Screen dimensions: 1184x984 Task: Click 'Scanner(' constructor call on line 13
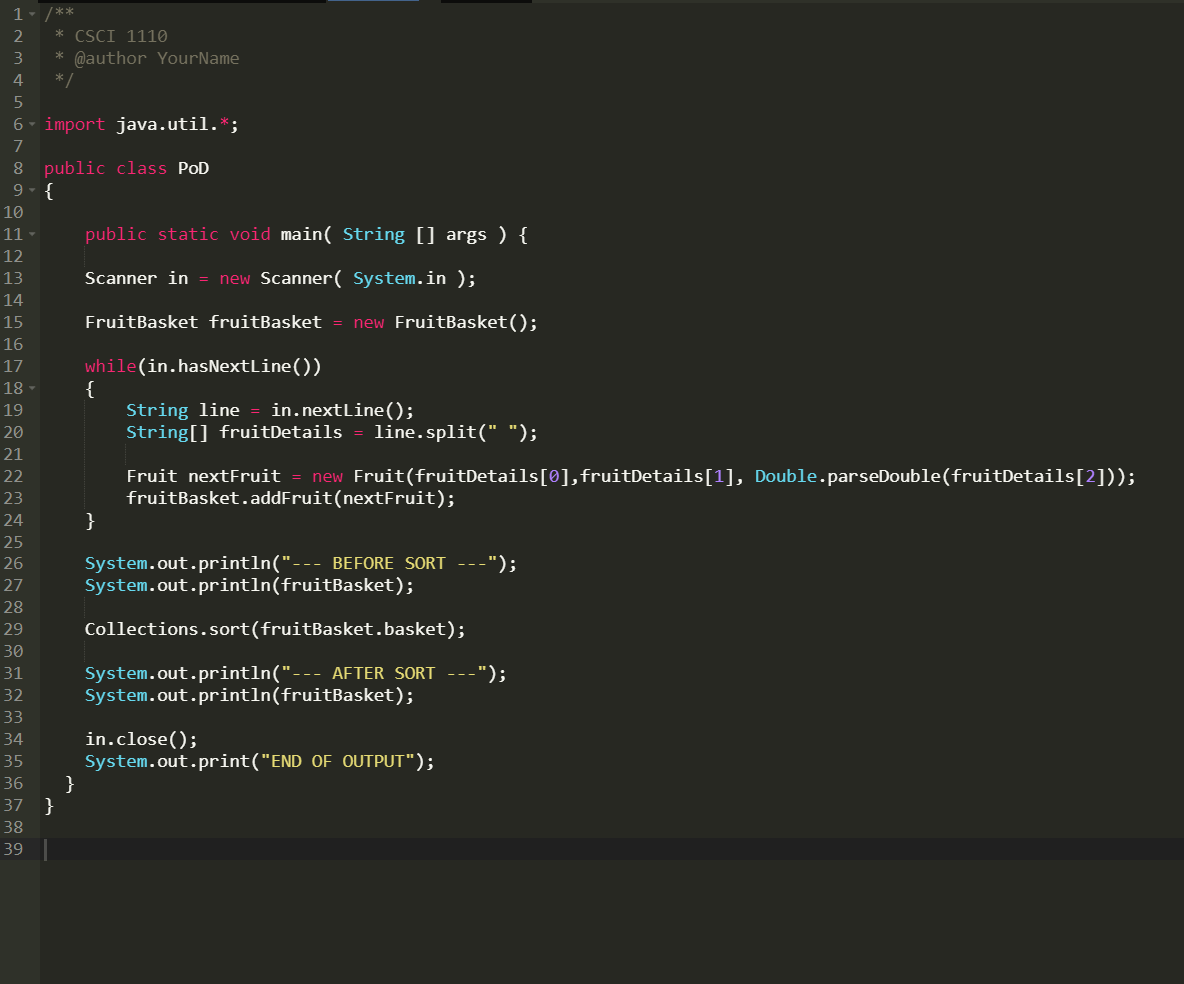(x=301, y=278)
